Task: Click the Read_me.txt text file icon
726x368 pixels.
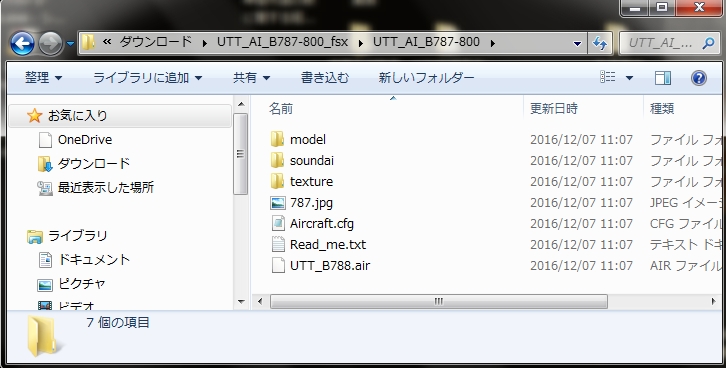Action: tap(278, 244)
